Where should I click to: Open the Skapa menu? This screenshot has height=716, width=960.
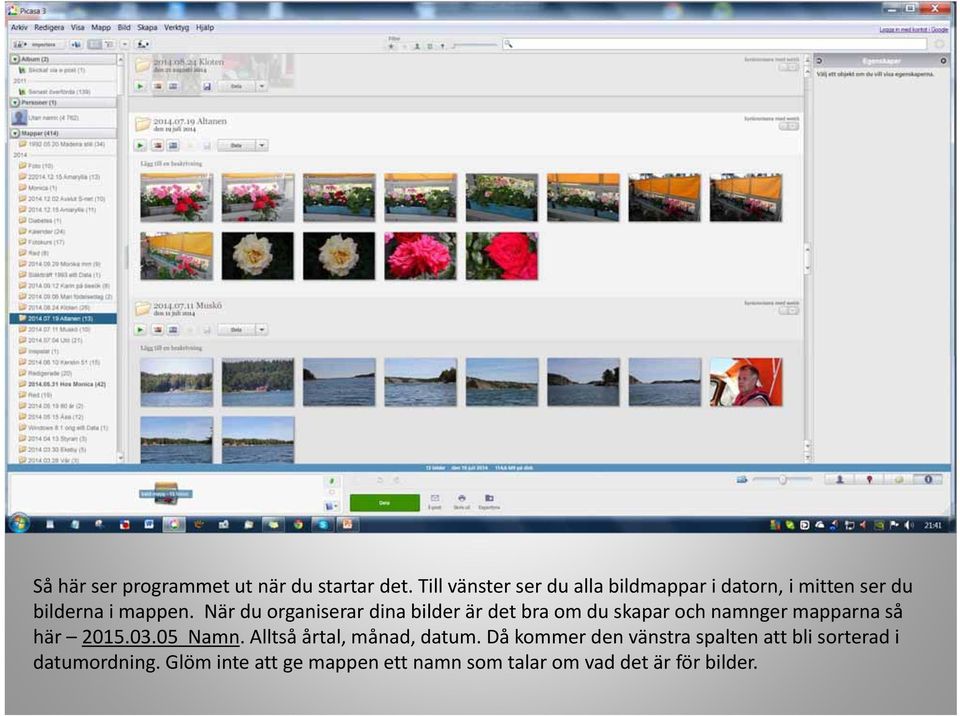click(x=147, y=28)
